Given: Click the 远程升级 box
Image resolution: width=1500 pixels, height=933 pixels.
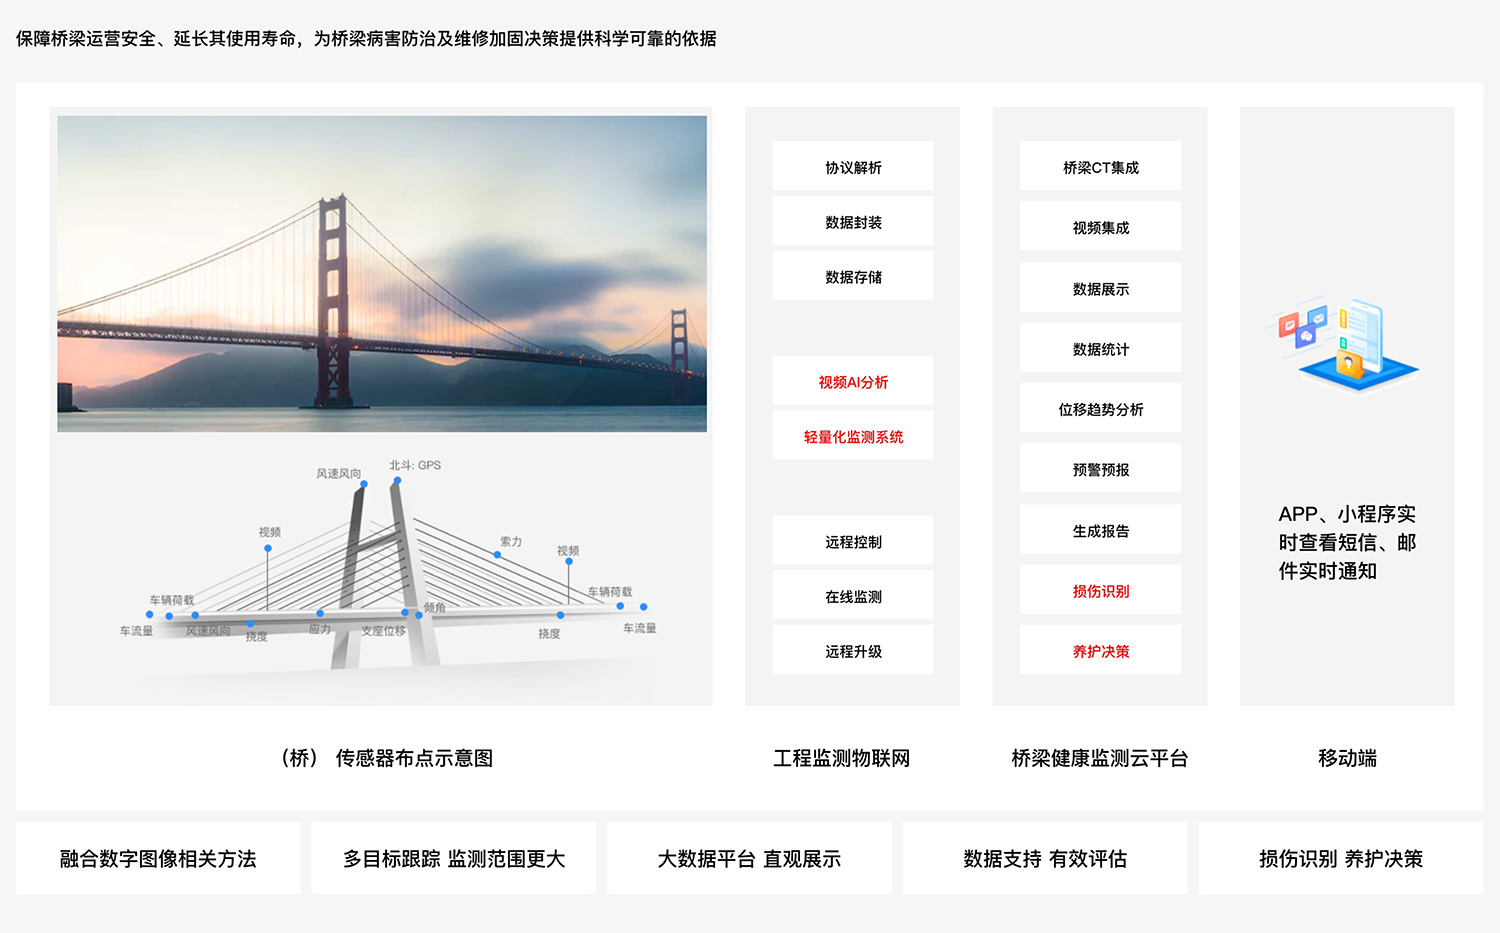Looking at the screenshot, I should click(x=853, y=650).
